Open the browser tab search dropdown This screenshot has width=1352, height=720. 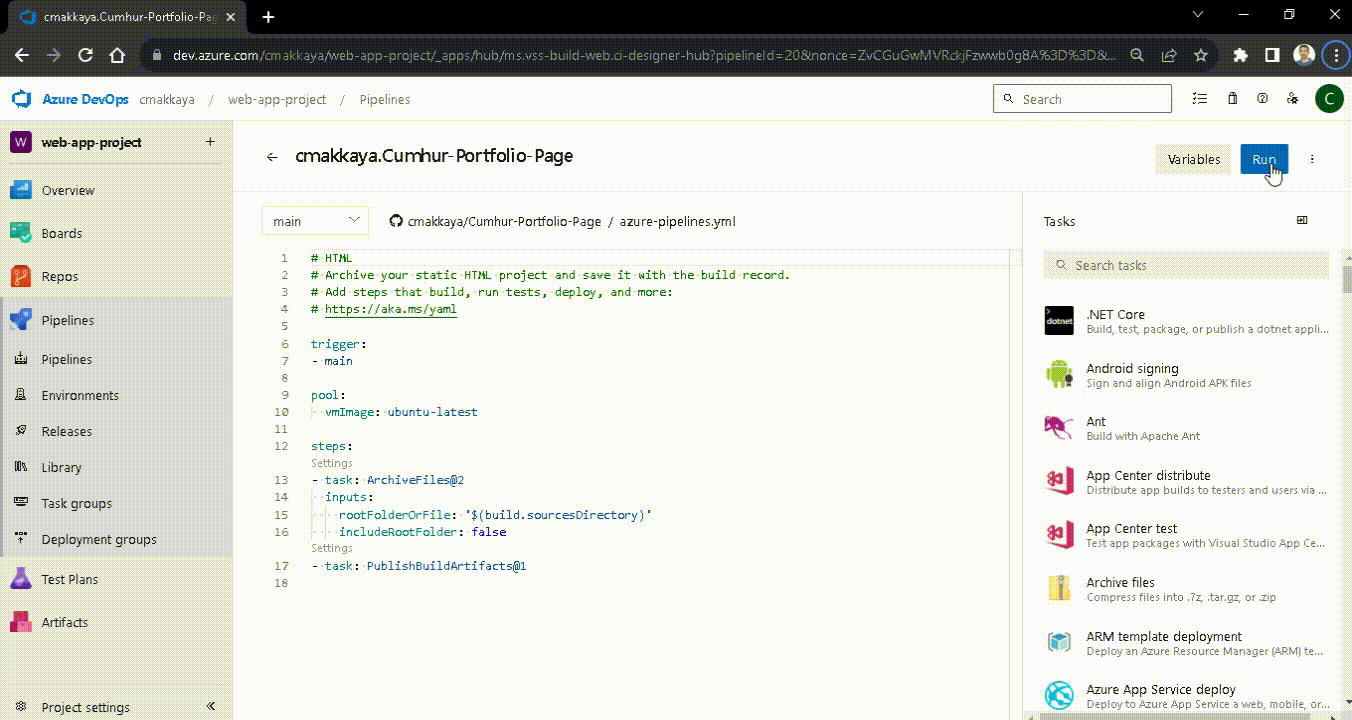coord(1197,15)
